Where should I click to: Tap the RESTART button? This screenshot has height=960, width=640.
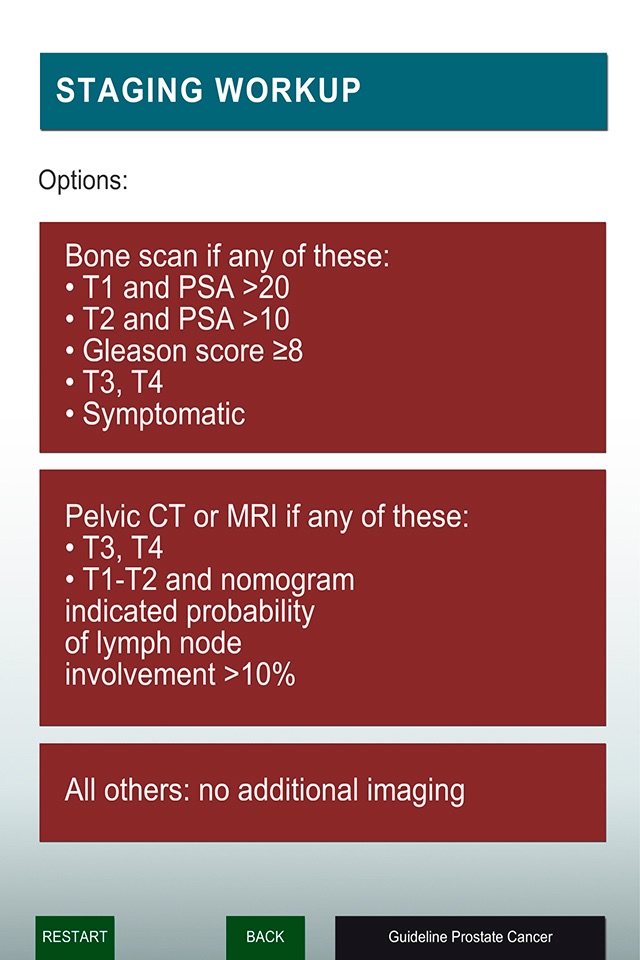point(75,937)
